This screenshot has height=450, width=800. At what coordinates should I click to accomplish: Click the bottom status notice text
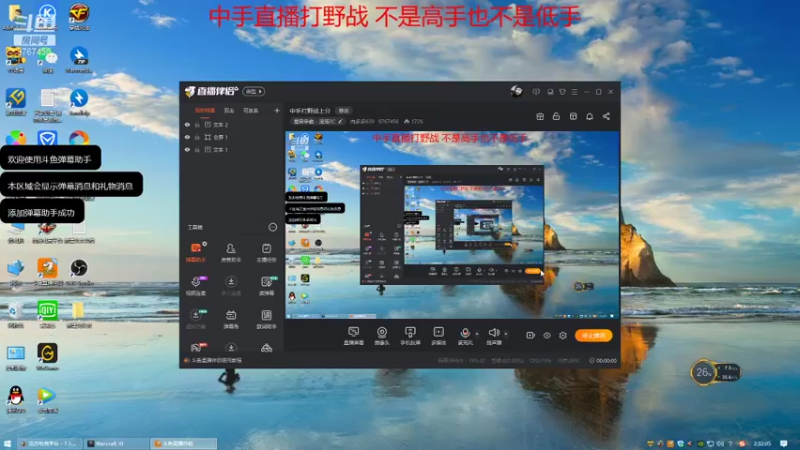216,360
